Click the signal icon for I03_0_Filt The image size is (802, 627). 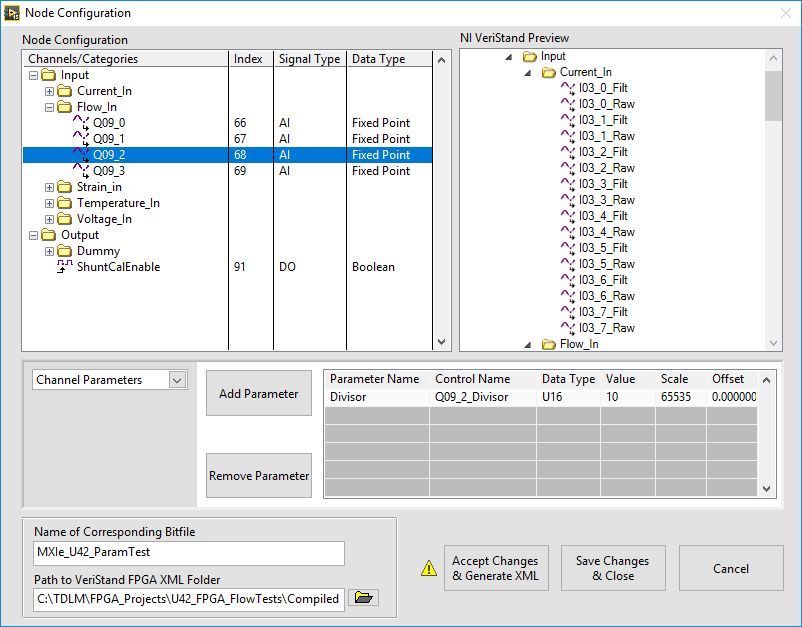pyautogui.click(x=568, y=88)
